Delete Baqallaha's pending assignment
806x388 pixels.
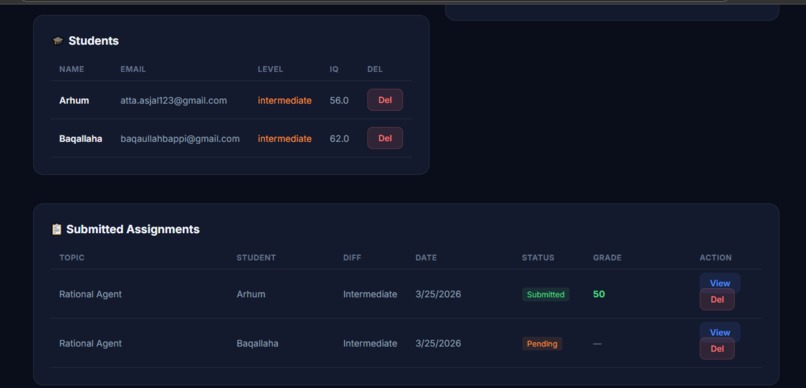717,349
